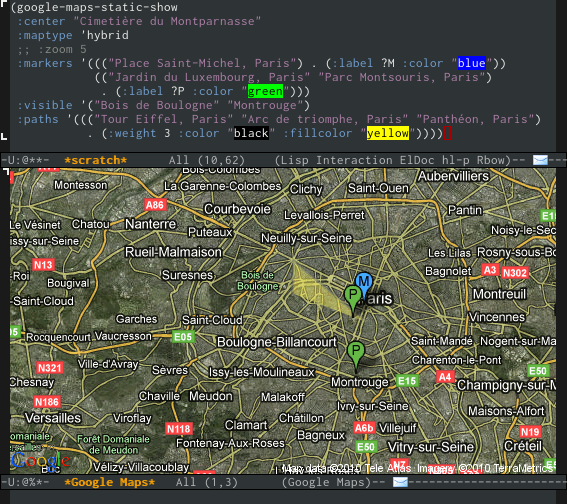Click the mail envelope icon in Google Maps mode line
Image resolution: width=567 pixels, height=504 pixels.
400,482
